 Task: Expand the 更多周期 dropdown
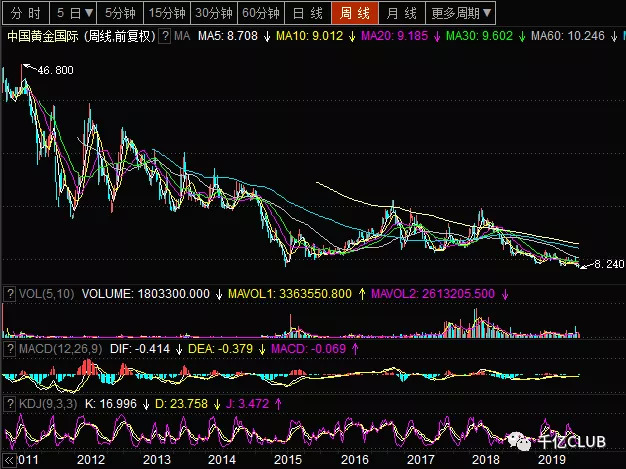click(x=461, y=13)
